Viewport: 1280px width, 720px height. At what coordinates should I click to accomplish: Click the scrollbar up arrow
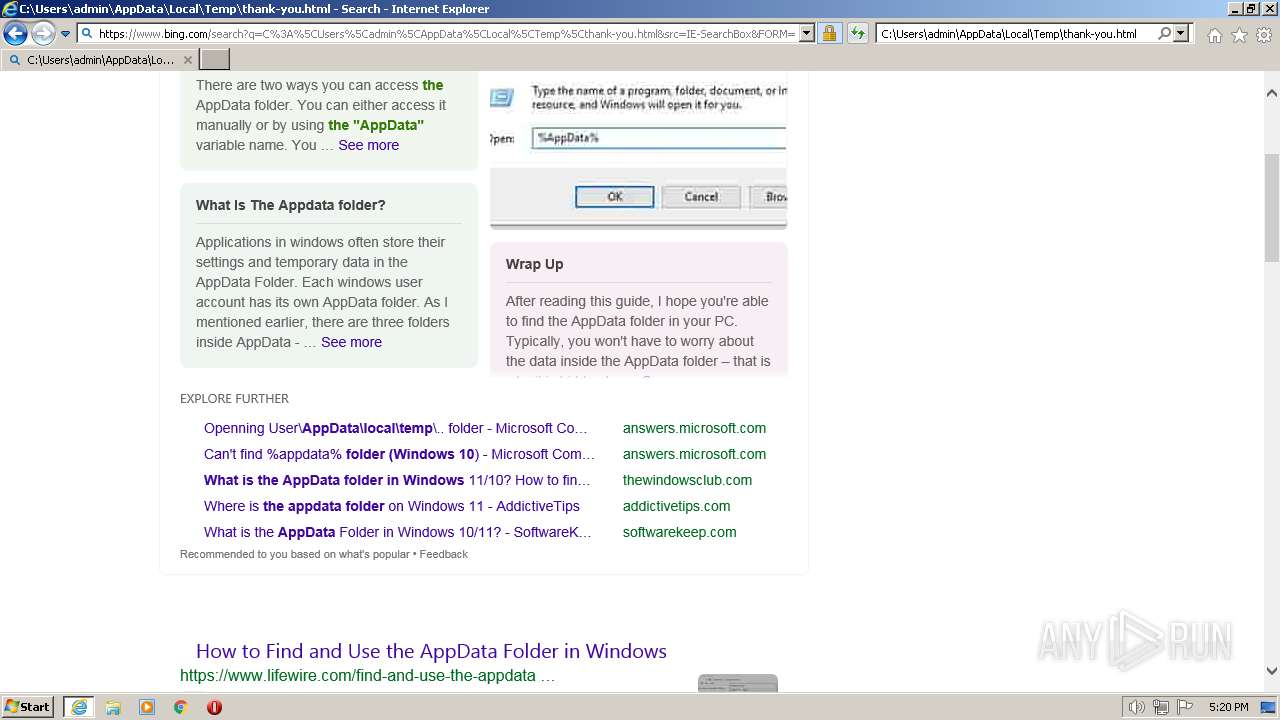point(1272,93)
